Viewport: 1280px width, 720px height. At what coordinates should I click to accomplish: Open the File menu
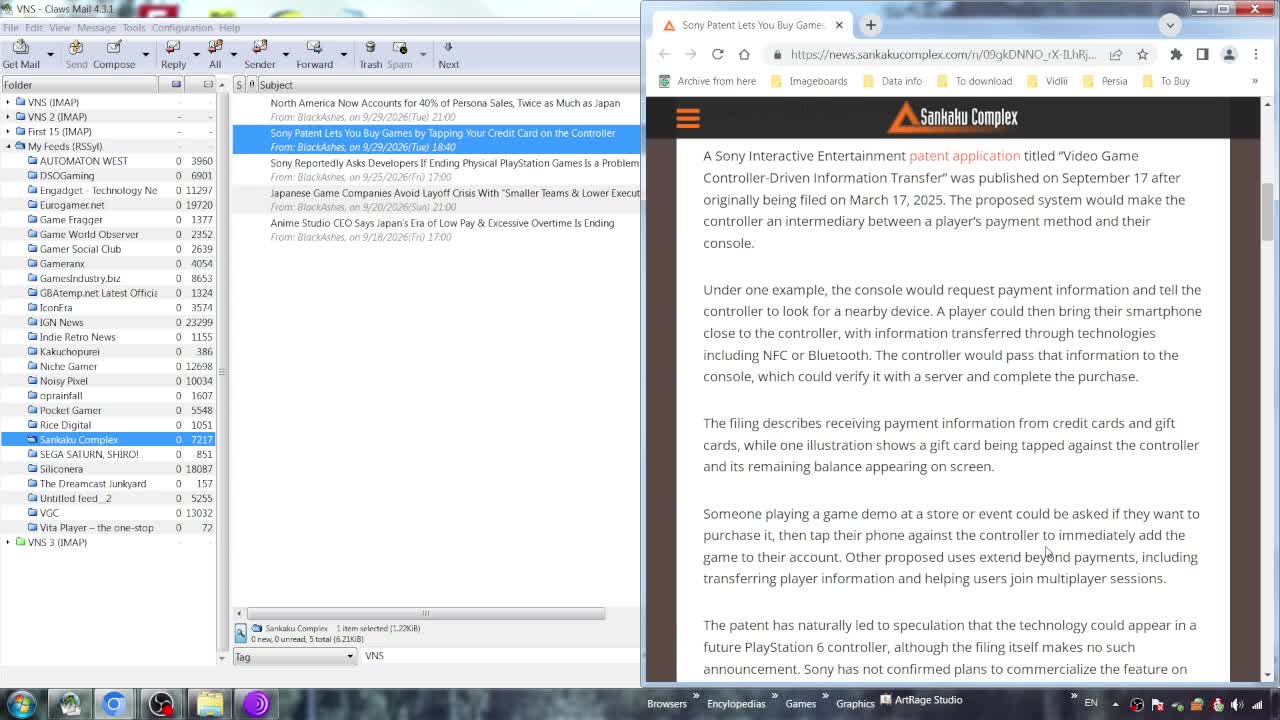(x=10, y=27)
